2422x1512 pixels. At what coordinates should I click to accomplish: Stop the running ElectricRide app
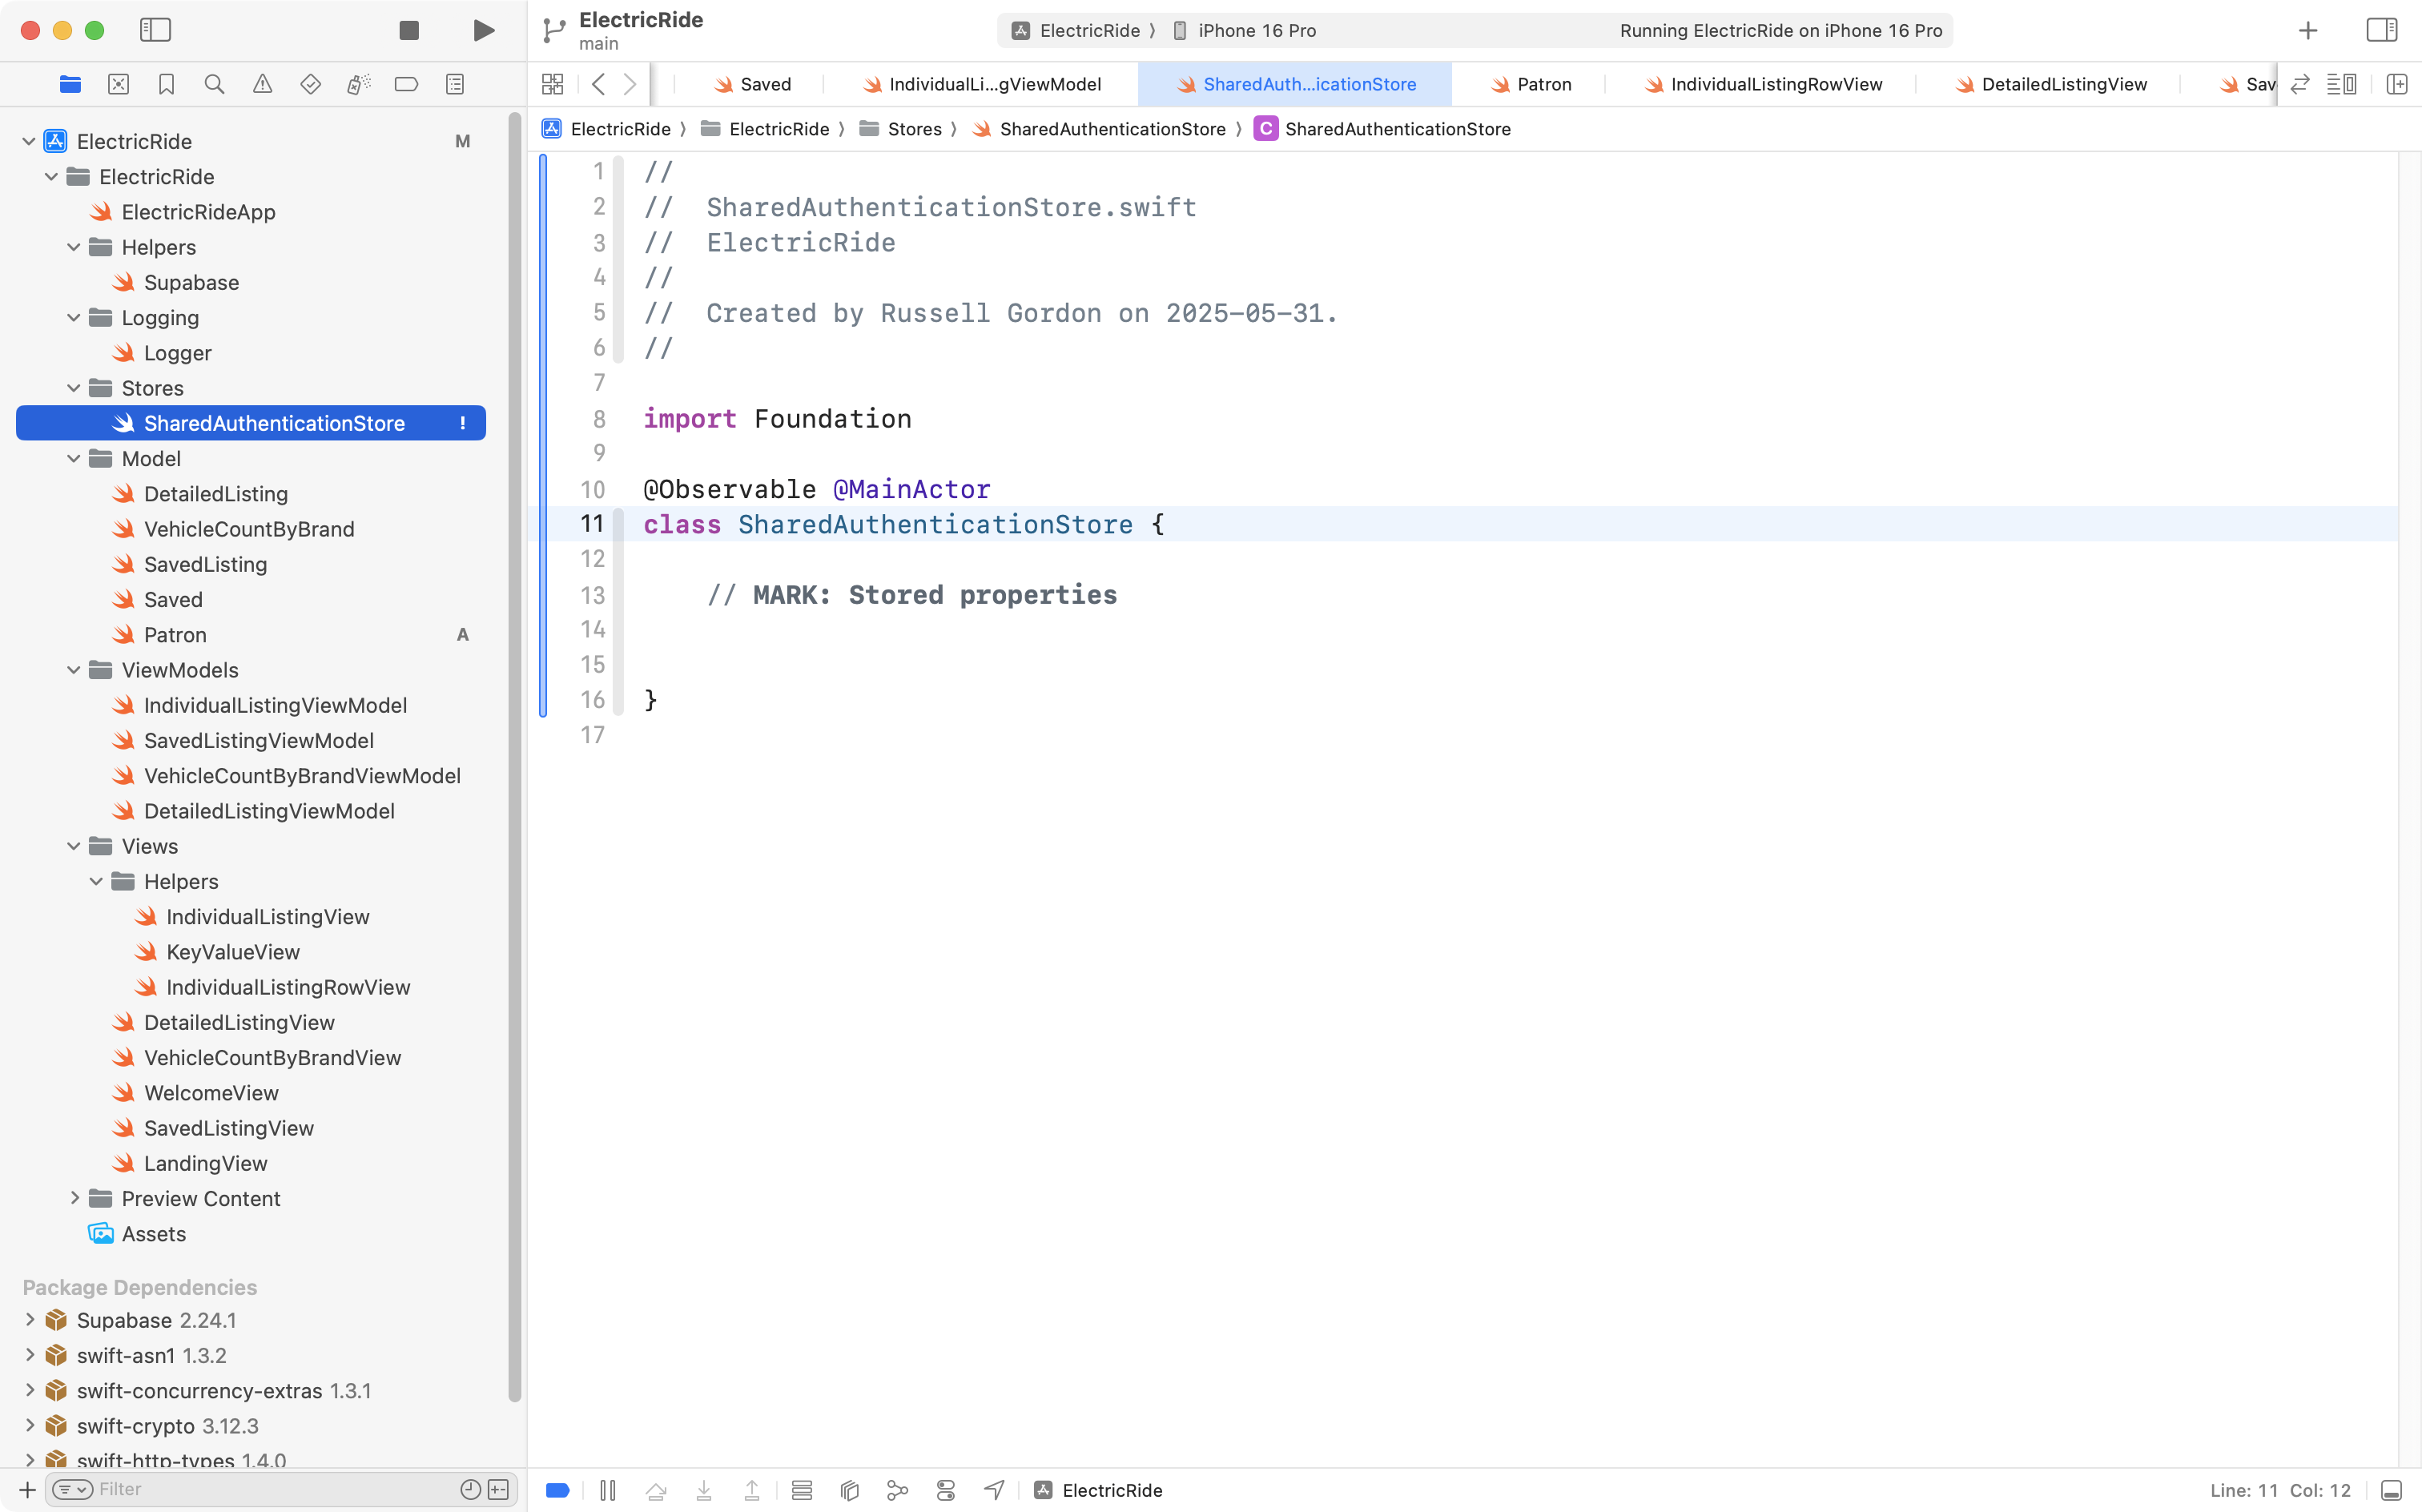408,30
